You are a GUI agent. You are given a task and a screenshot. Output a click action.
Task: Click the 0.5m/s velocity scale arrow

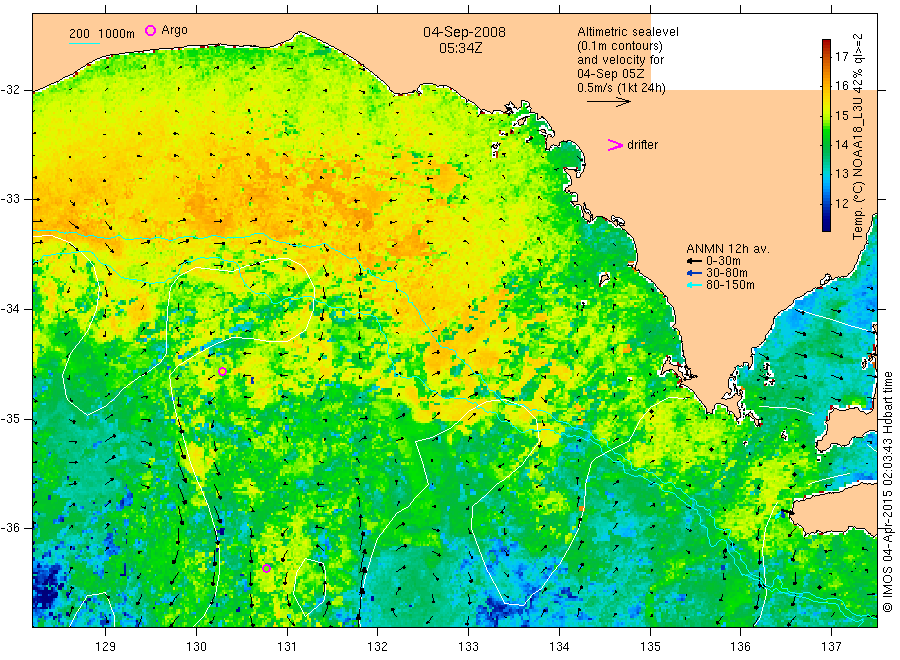[x=608, y=102]
